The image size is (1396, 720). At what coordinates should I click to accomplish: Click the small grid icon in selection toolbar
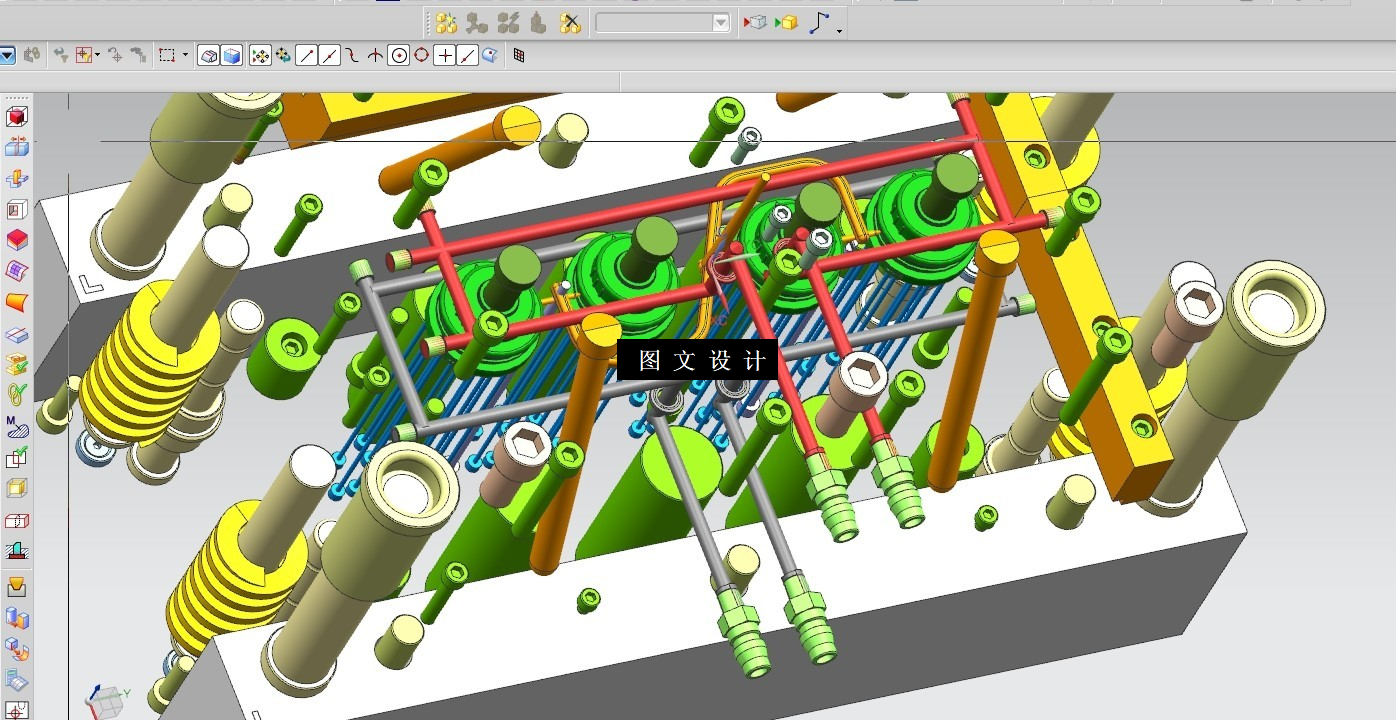pyautogui.click(x=518, y=56)
